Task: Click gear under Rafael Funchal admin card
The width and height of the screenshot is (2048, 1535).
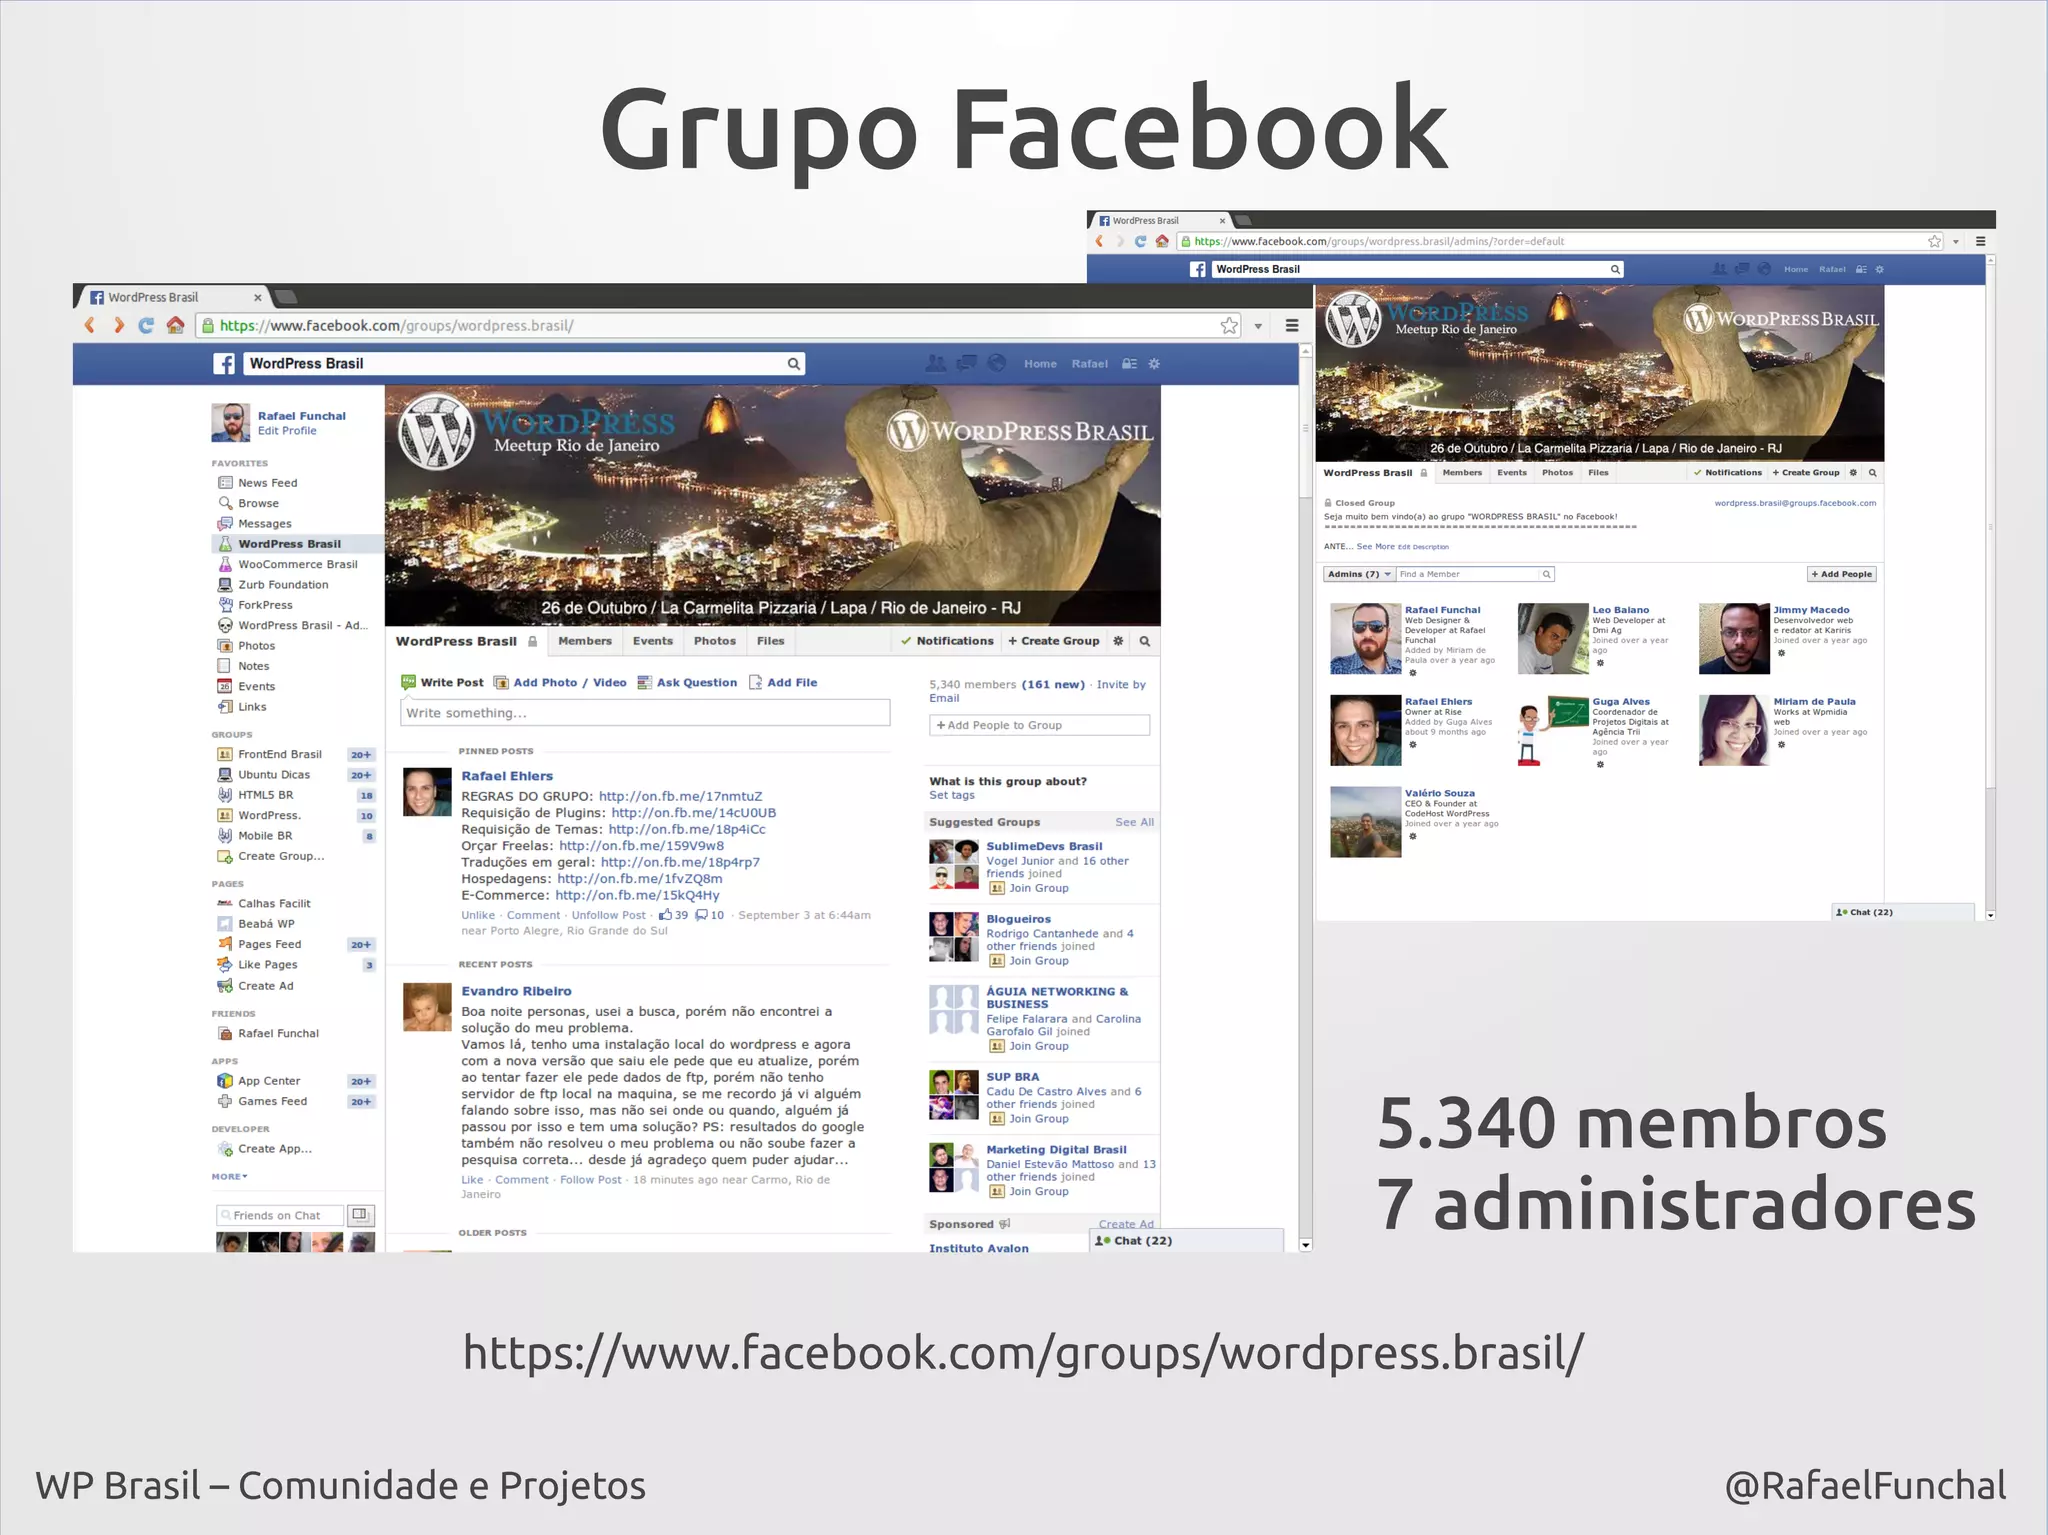Action: pos(1413,673)
